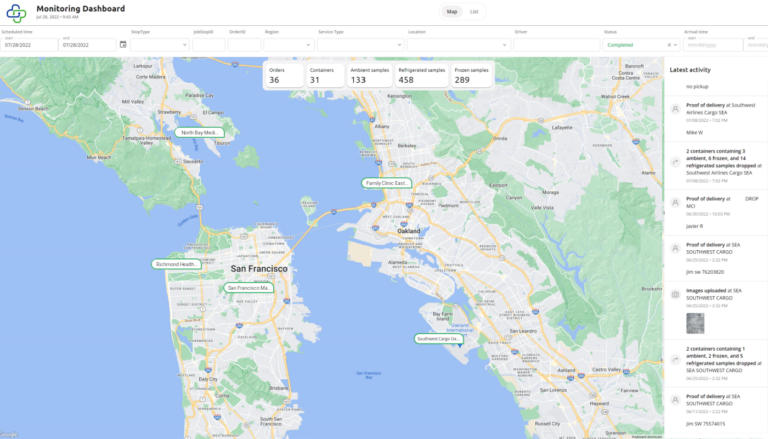This screenshot has width=768, height=439.
Task: Open the uploaded image thumbnail
Action: (692, 322)
